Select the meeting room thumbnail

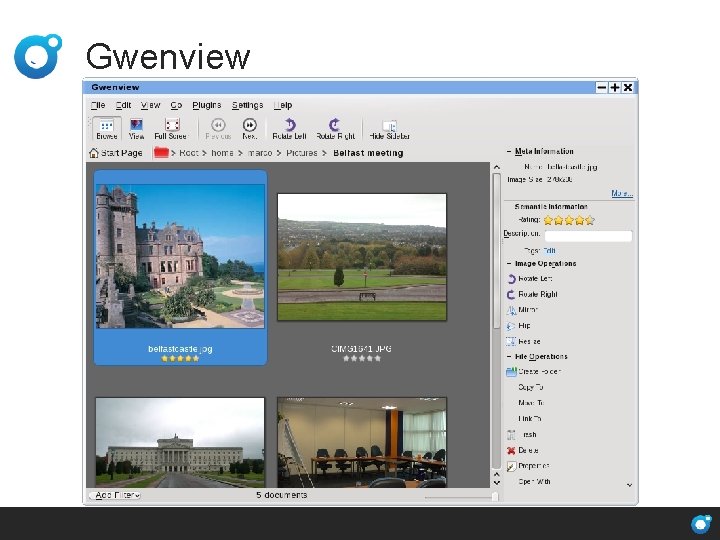pos(362,442)
